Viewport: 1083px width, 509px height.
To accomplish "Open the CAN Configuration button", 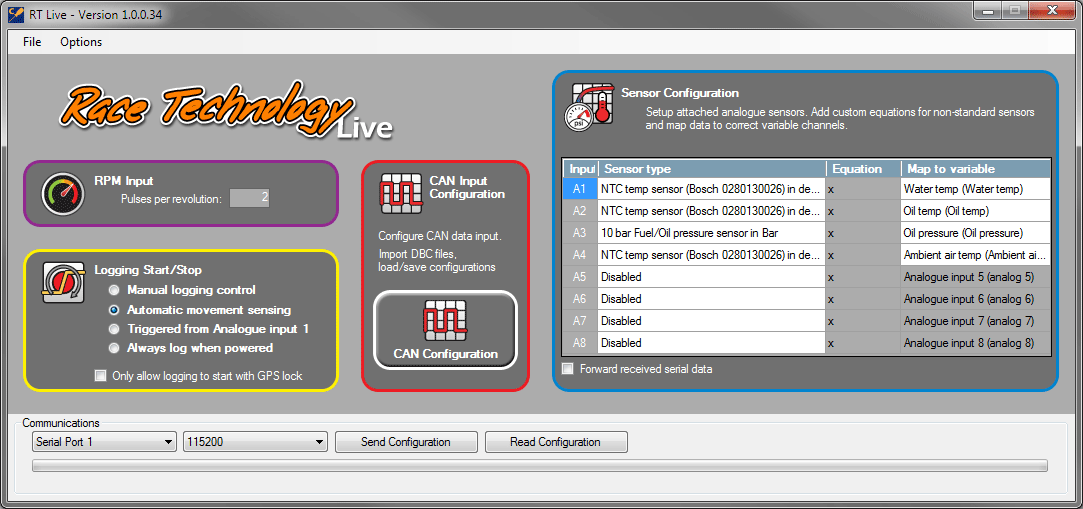I will pyautogui.click(x=445, y=330).
